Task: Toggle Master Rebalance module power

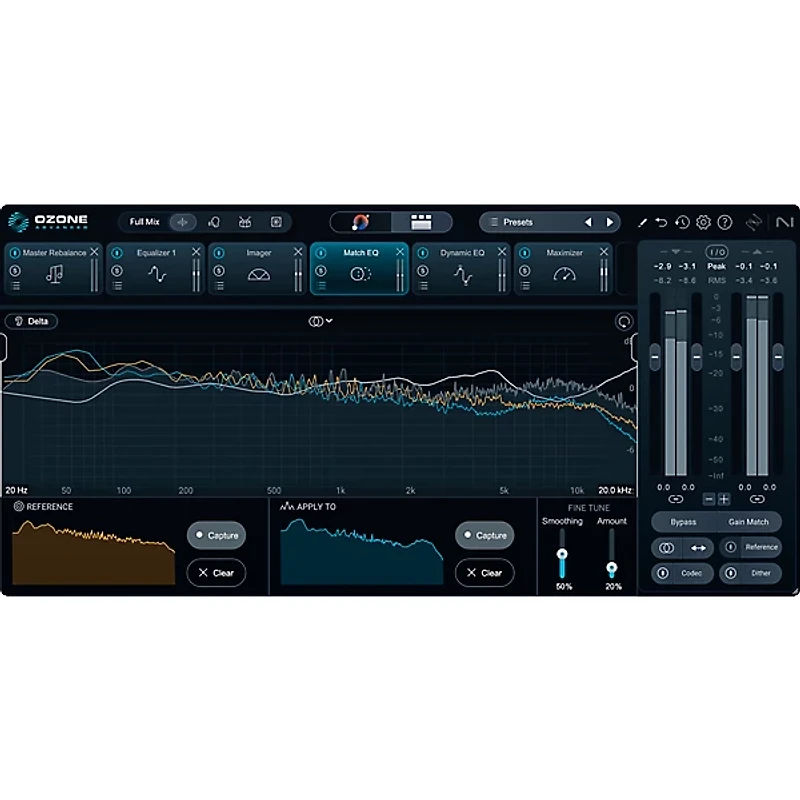Action: (x=15, y=253)
